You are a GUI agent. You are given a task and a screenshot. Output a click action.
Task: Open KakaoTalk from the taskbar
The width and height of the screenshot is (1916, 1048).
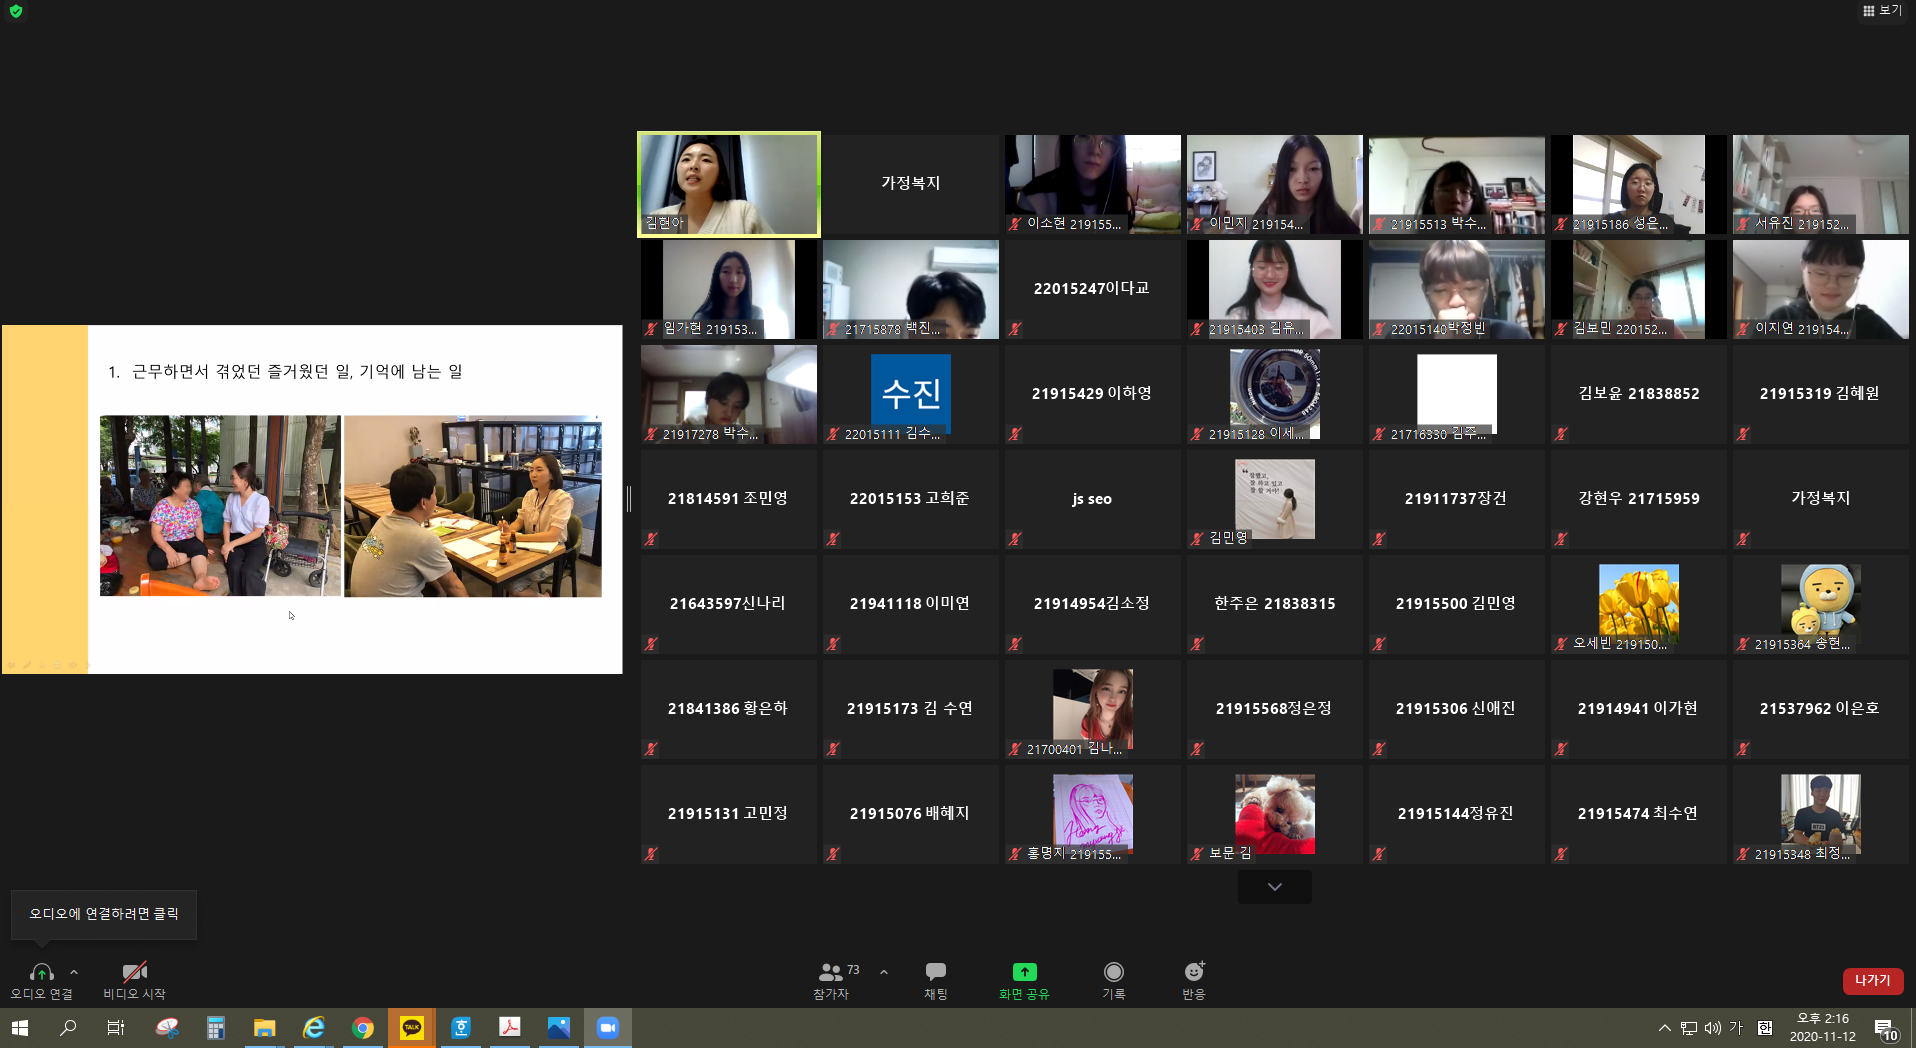click(x=411, y=1027)
